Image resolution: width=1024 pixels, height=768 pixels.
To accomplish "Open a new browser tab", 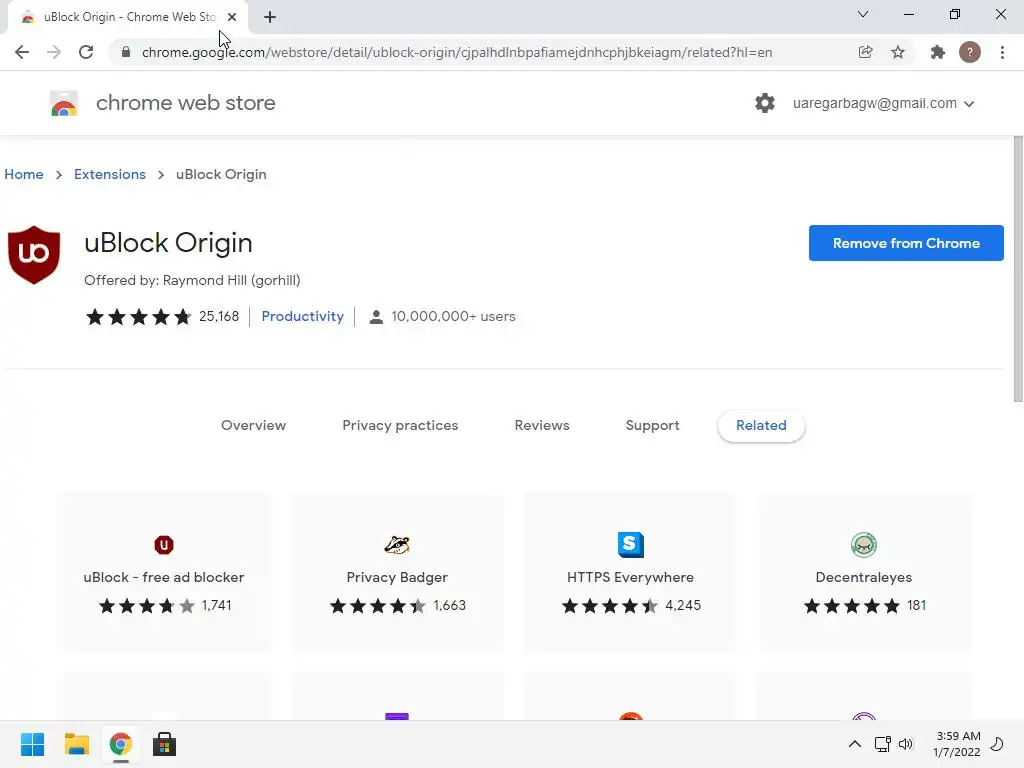I will (x=270, y=17).
